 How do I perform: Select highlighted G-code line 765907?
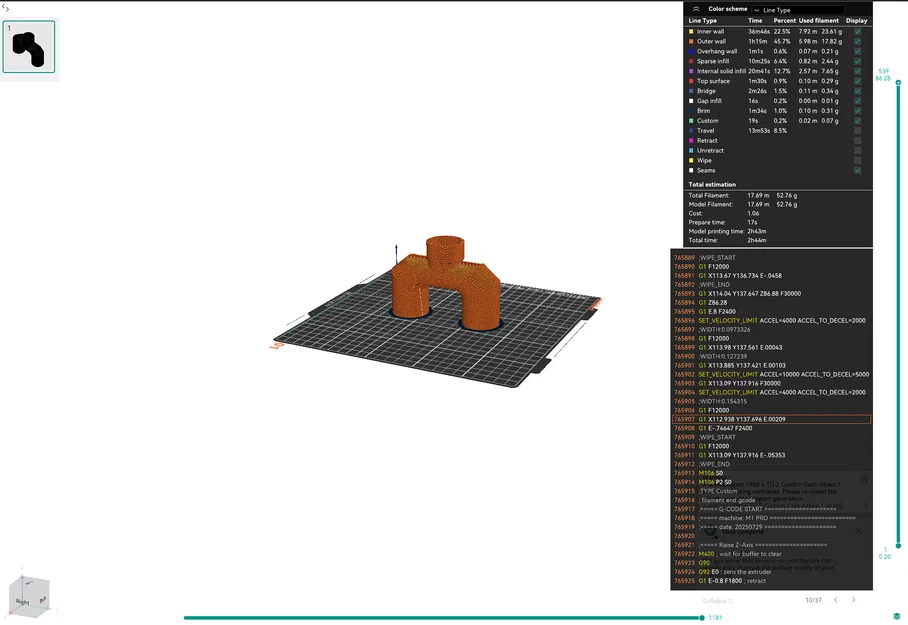click(x=771, y=419)
